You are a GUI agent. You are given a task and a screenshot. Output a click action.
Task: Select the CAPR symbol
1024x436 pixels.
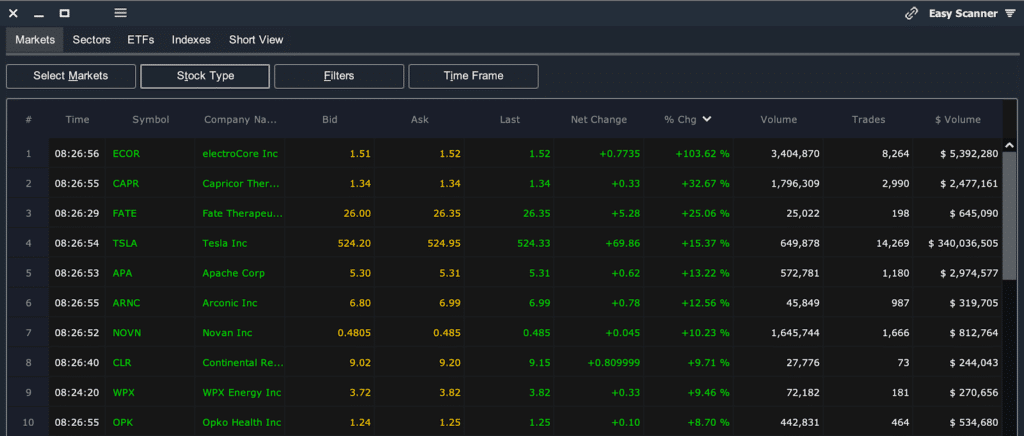pyautogui.click(x=126, y=183)
